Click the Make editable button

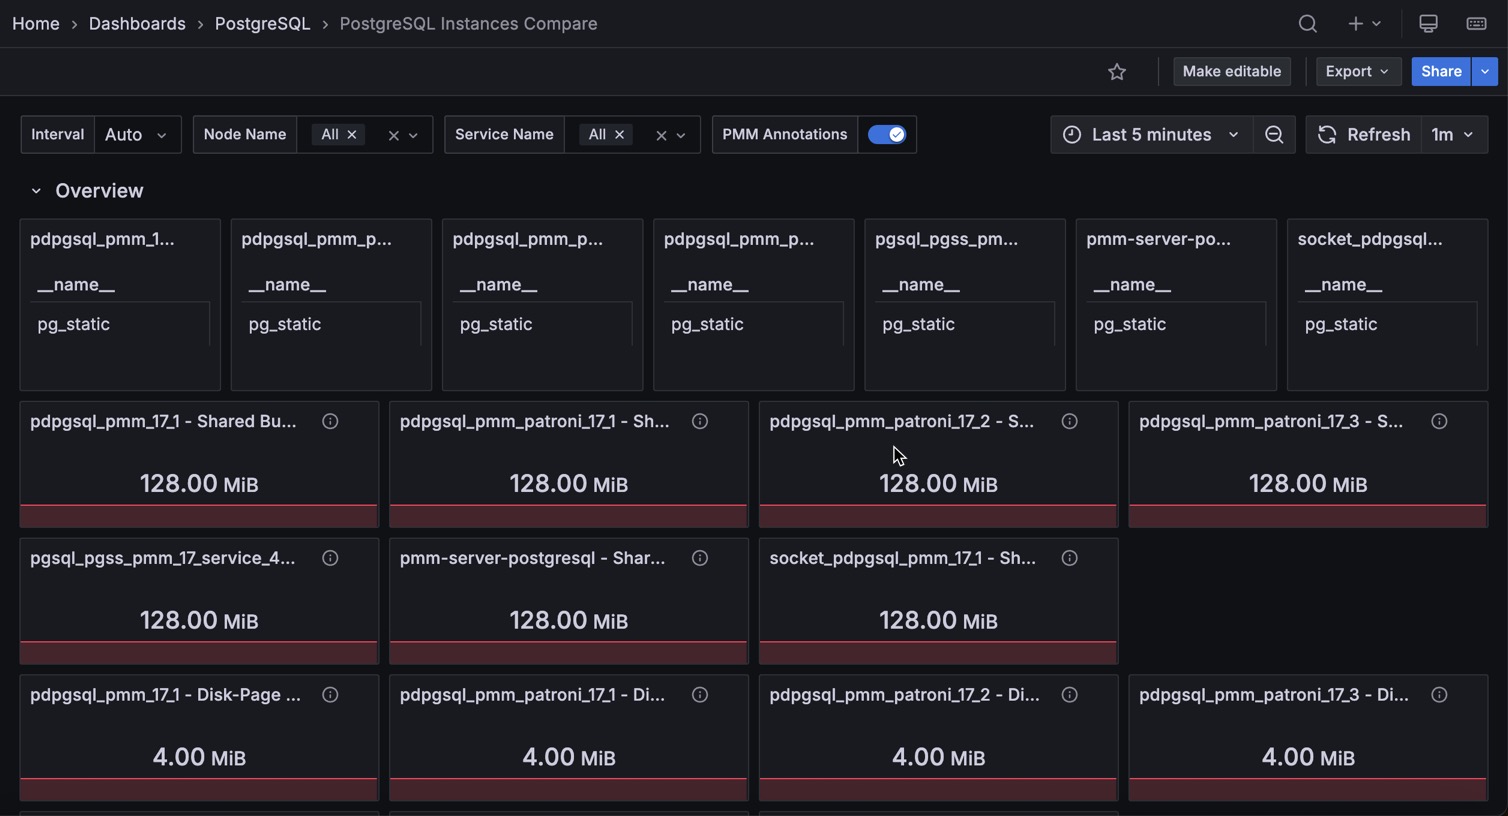[x=1231, y=72]
